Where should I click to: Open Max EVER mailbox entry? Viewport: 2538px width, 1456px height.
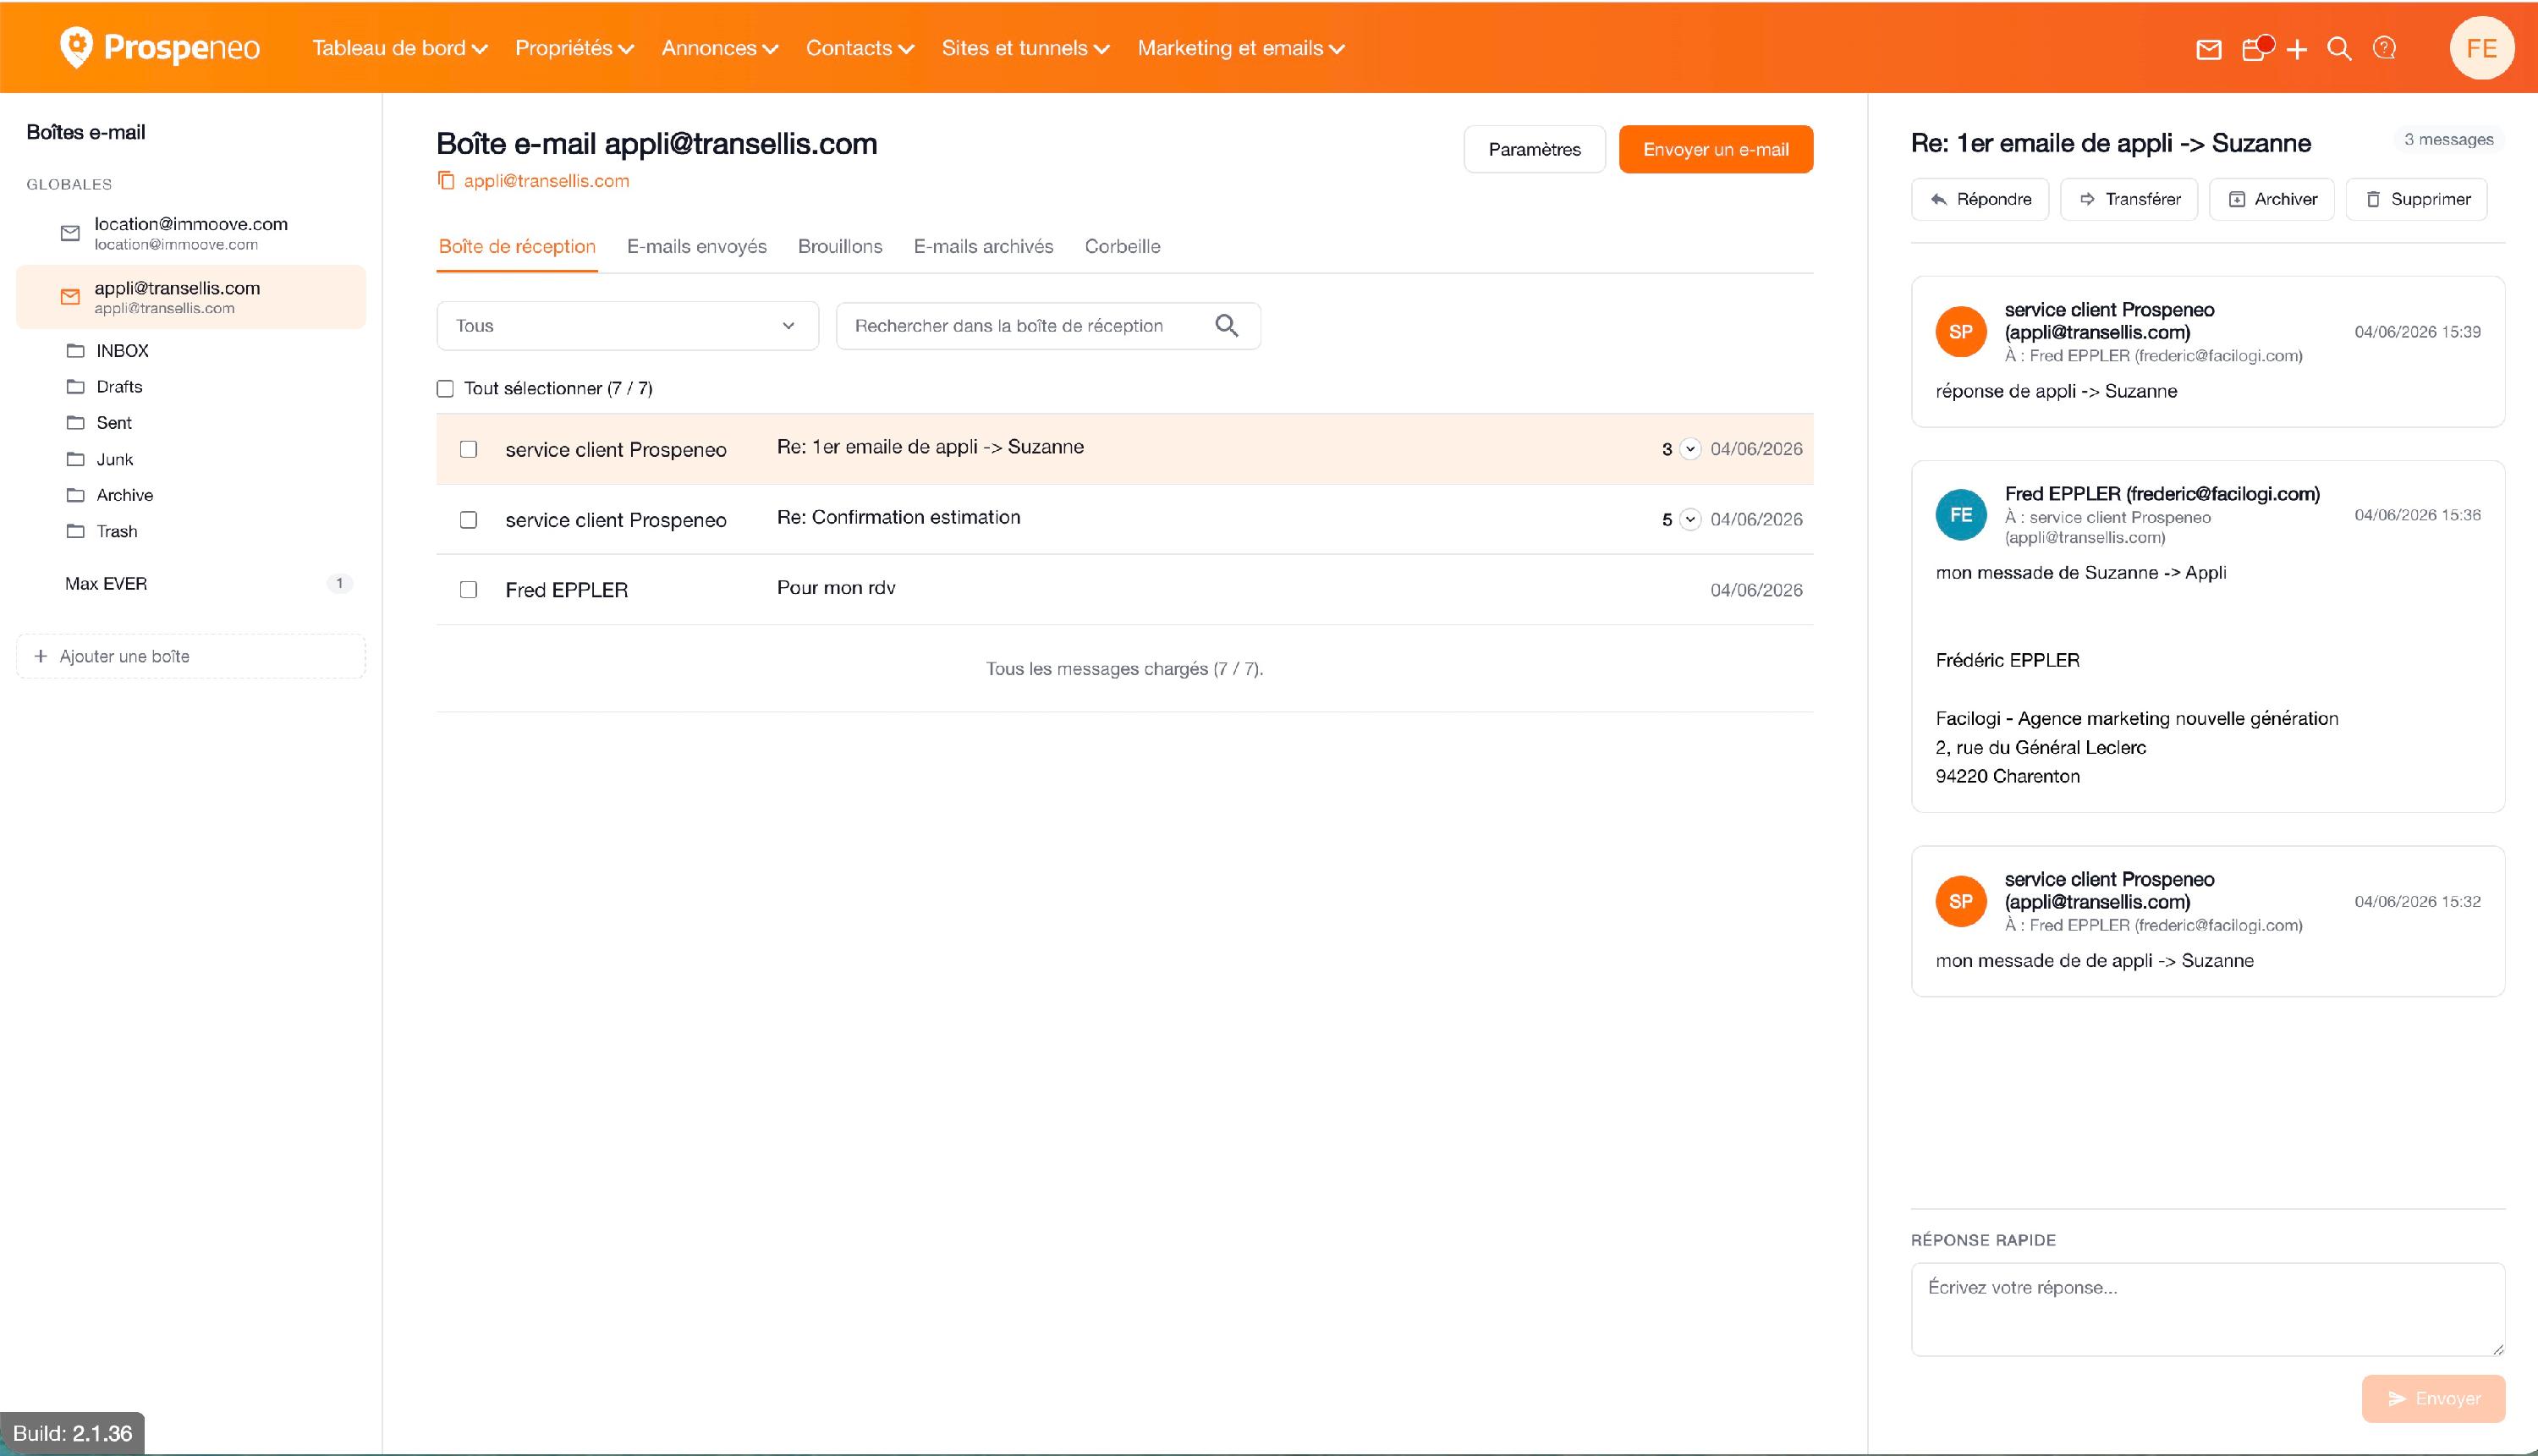[190, 583]
